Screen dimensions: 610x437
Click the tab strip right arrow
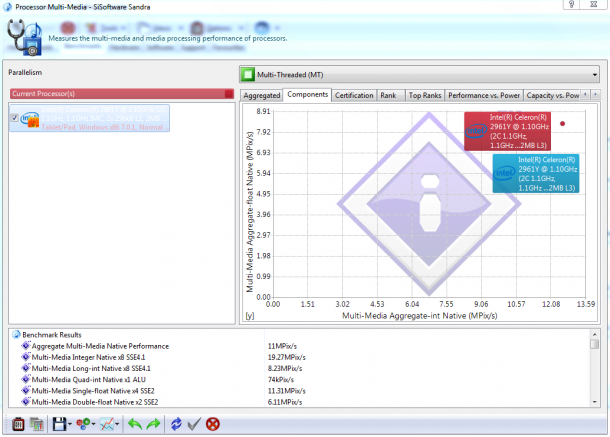click(595, 95)
